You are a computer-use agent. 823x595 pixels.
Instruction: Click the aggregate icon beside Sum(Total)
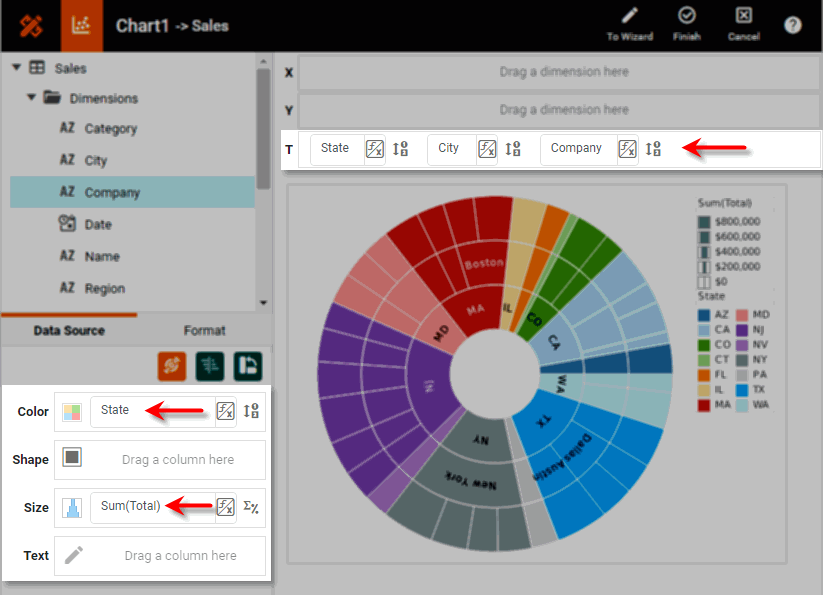251,507
